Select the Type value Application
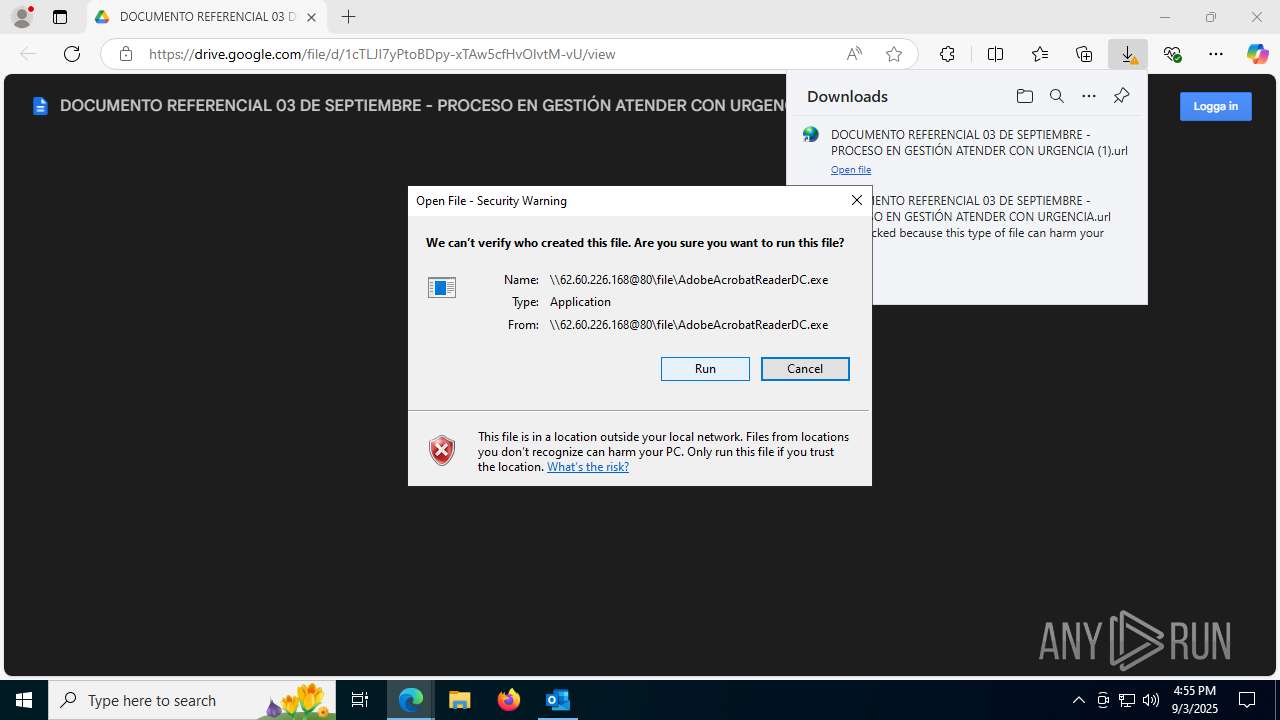This screenshot has height=720, width=1280. [x=580, y=302]
